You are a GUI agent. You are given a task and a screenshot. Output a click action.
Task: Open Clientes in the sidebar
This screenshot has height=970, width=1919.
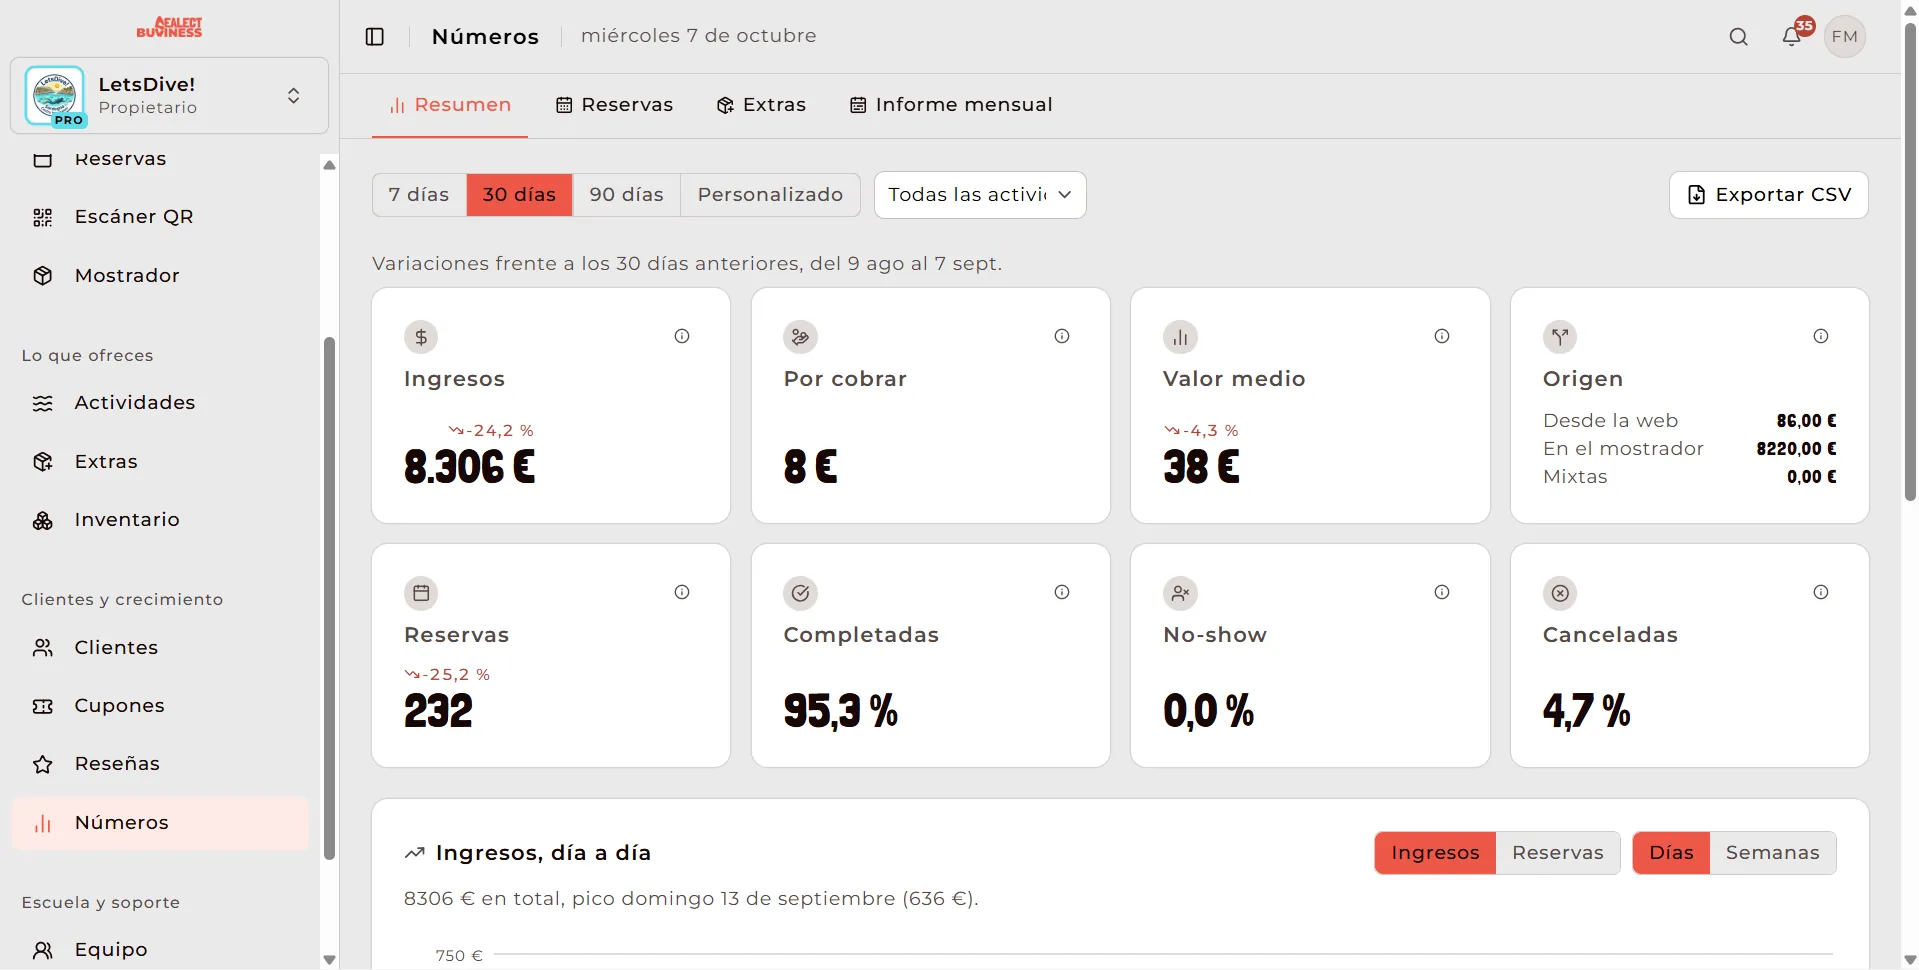click(160, 648)
